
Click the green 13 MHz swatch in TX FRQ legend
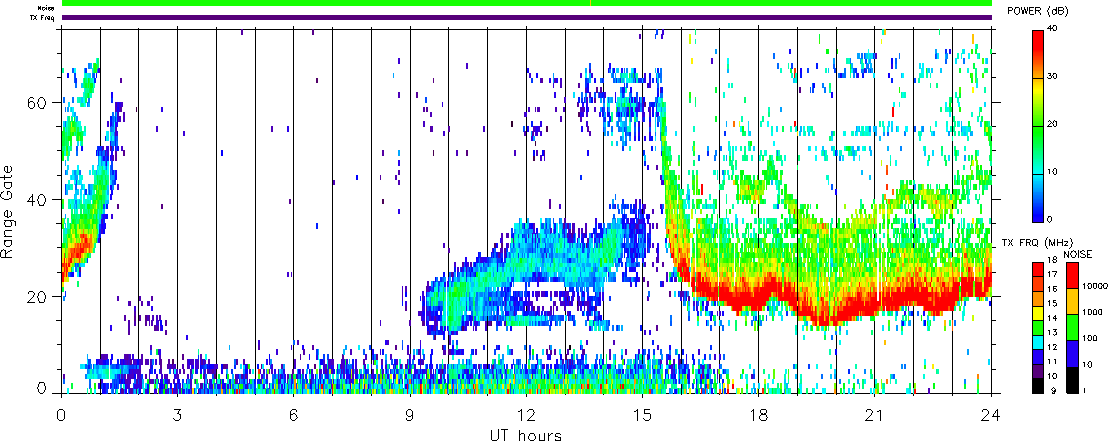click(x=1038, y=328)
